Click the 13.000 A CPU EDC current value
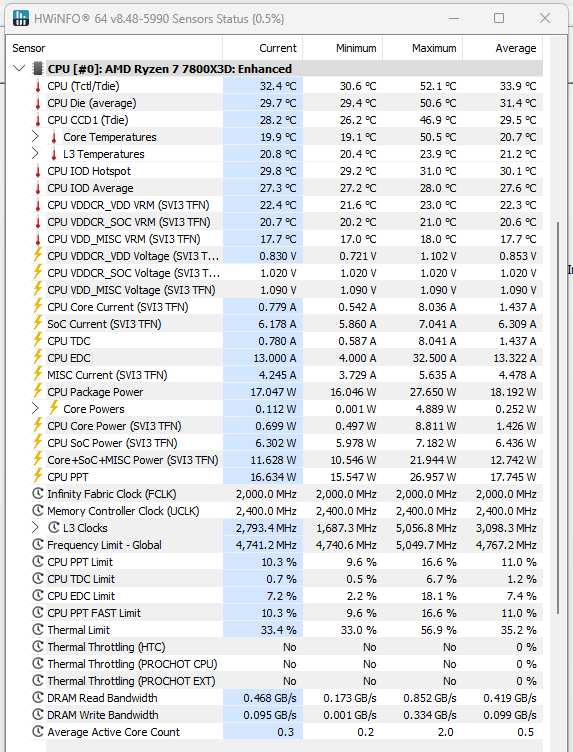 click(275, 358)
